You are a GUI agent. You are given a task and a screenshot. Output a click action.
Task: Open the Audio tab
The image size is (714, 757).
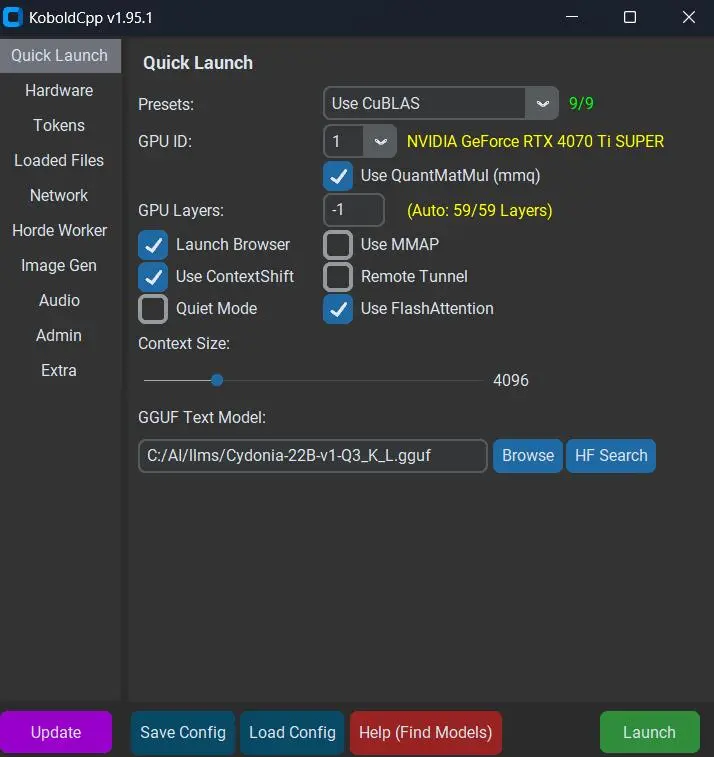pos(59,300)
